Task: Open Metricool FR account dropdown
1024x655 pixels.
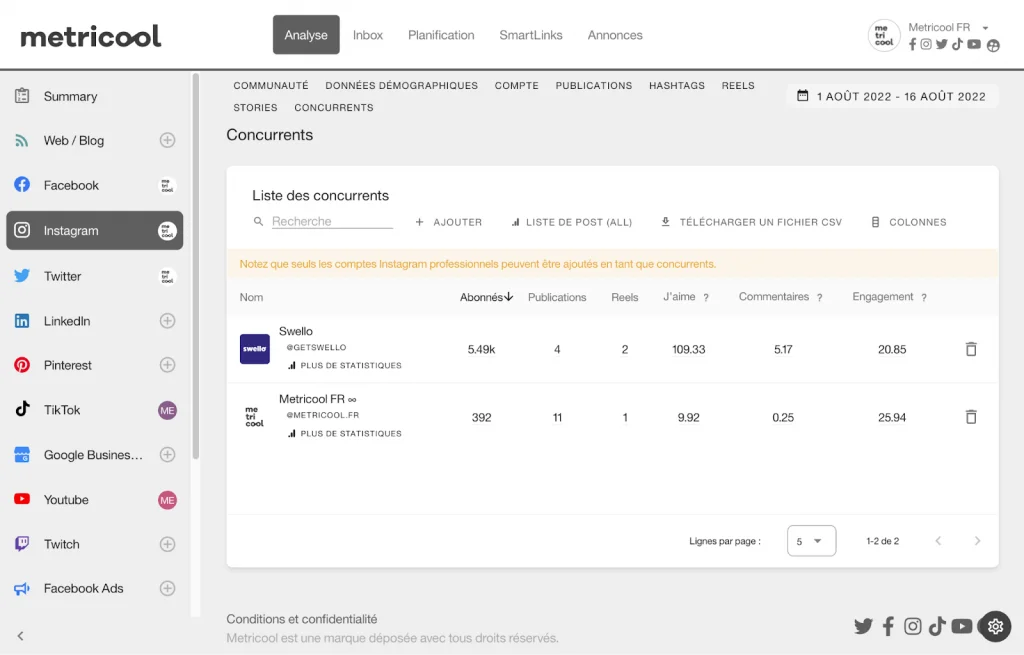Action: [x=985, y=27]
